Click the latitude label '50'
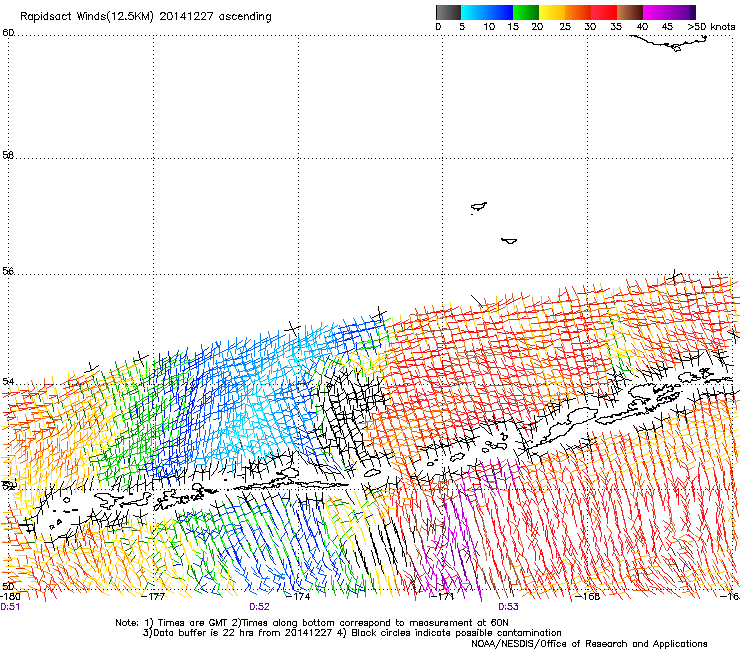 8,586
